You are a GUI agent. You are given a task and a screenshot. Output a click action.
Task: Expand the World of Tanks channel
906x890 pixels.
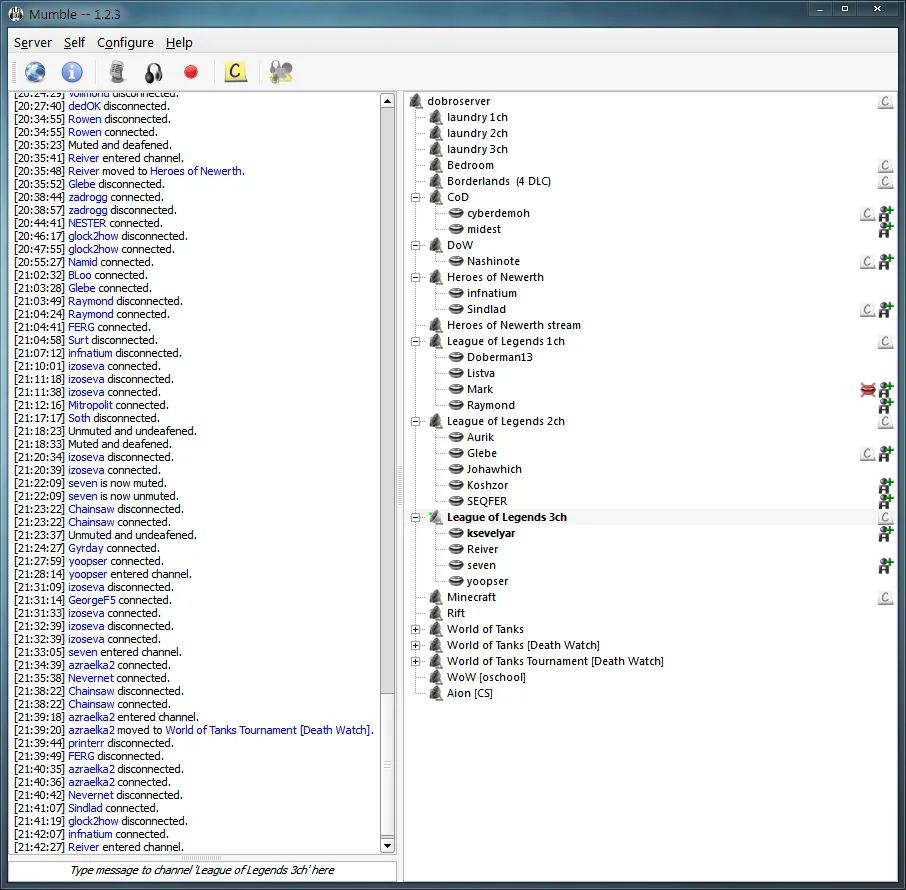(x=416, y=629)
